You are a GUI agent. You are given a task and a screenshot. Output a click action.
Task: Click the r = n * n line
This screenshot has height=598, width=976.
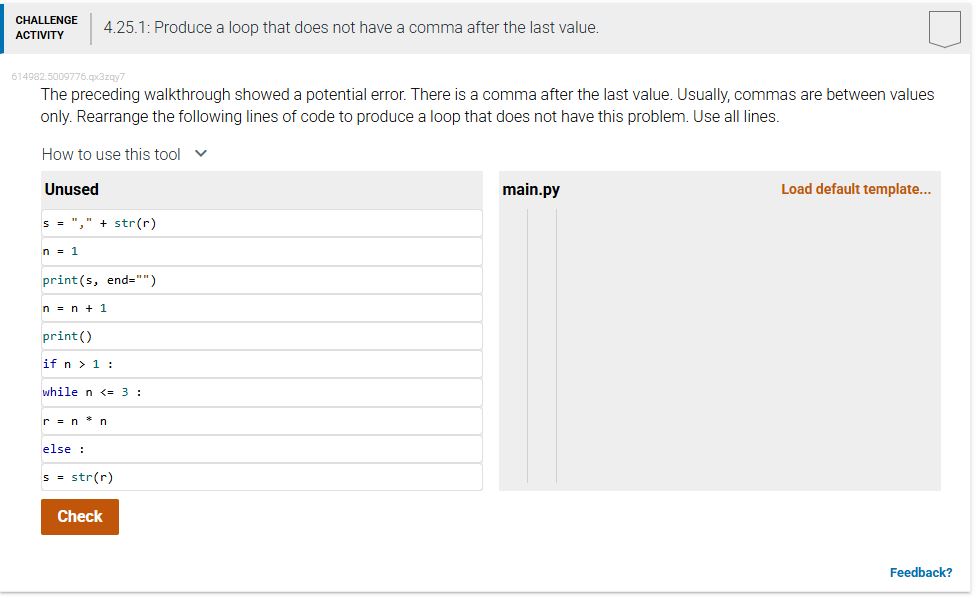(x=260, y=420)
